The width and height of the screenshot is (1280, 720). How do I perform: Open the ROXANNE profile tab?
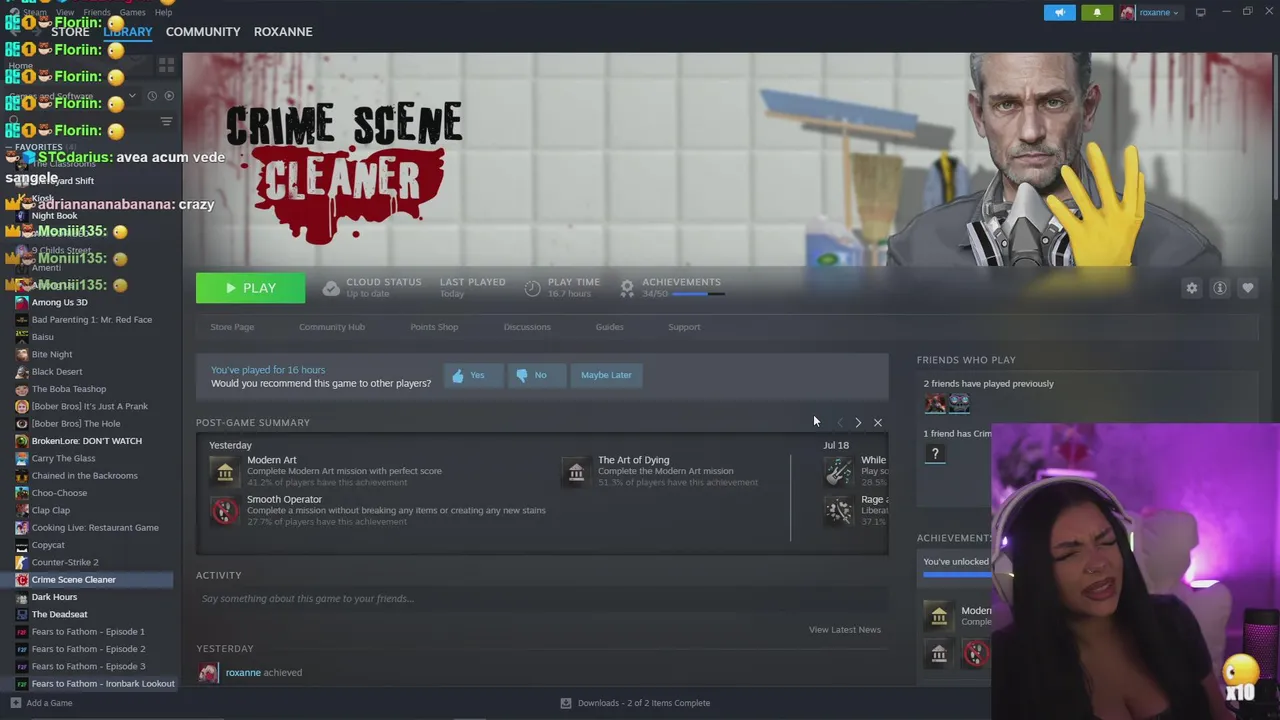coord(283,31)
